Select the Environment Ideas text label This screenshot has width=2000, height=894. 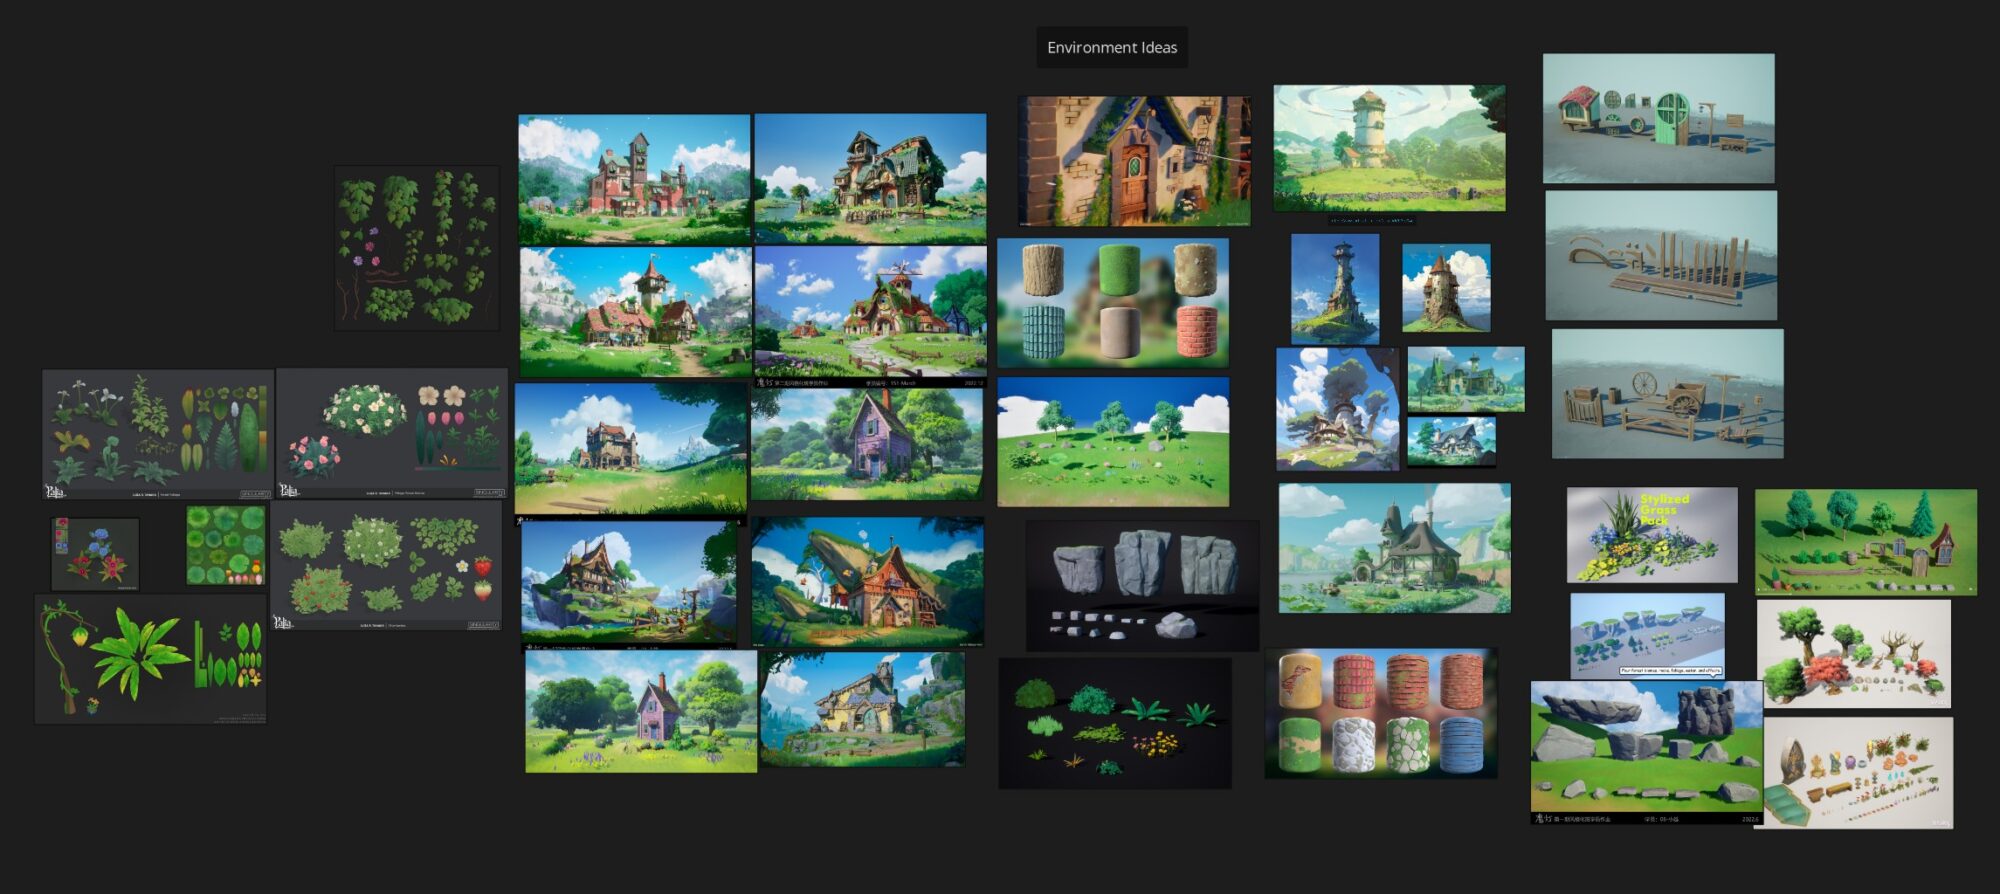(x=1112, y=47)
